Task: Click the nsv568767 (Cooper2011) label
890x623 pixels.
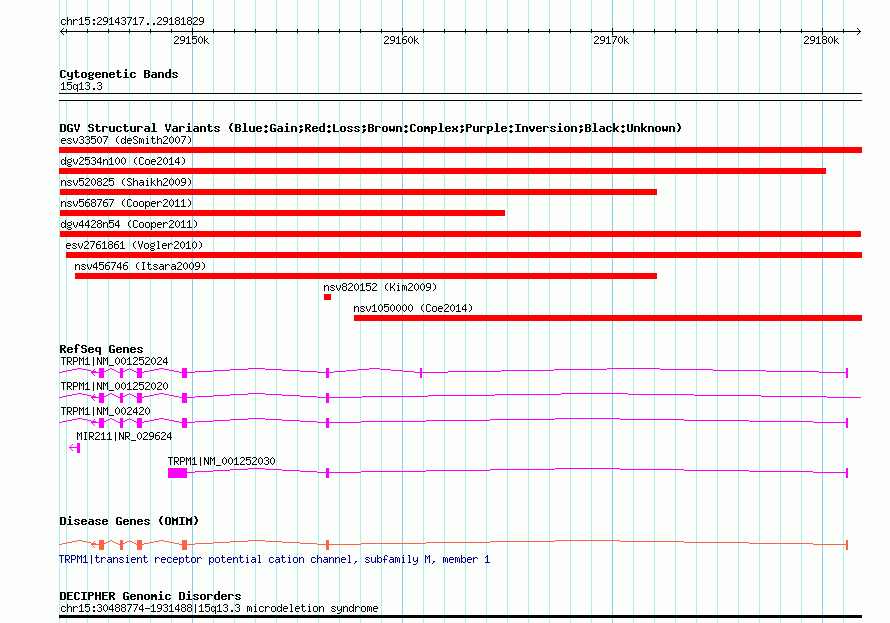Action: [x=126, y=203]
